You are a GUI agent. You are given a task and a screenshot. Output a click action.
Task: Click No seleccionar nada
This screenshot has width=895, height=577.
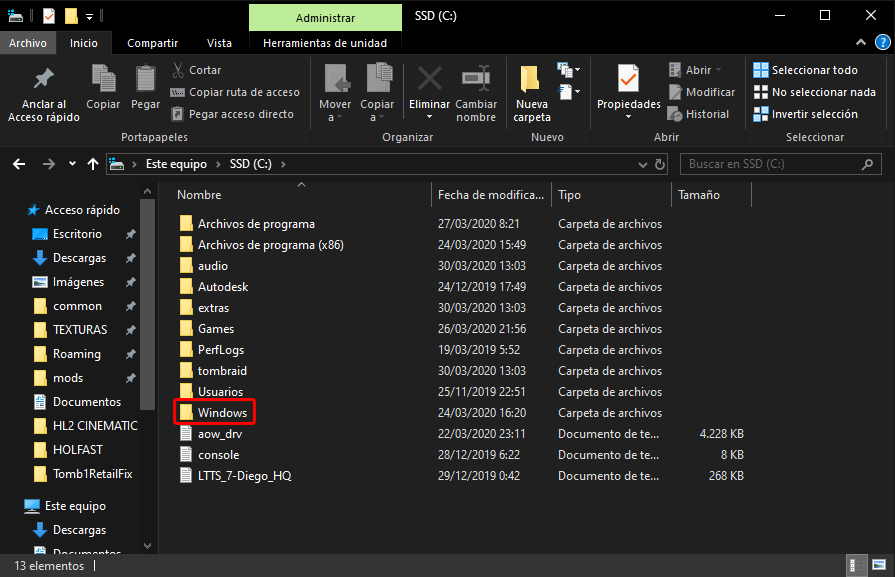point(814,92)
